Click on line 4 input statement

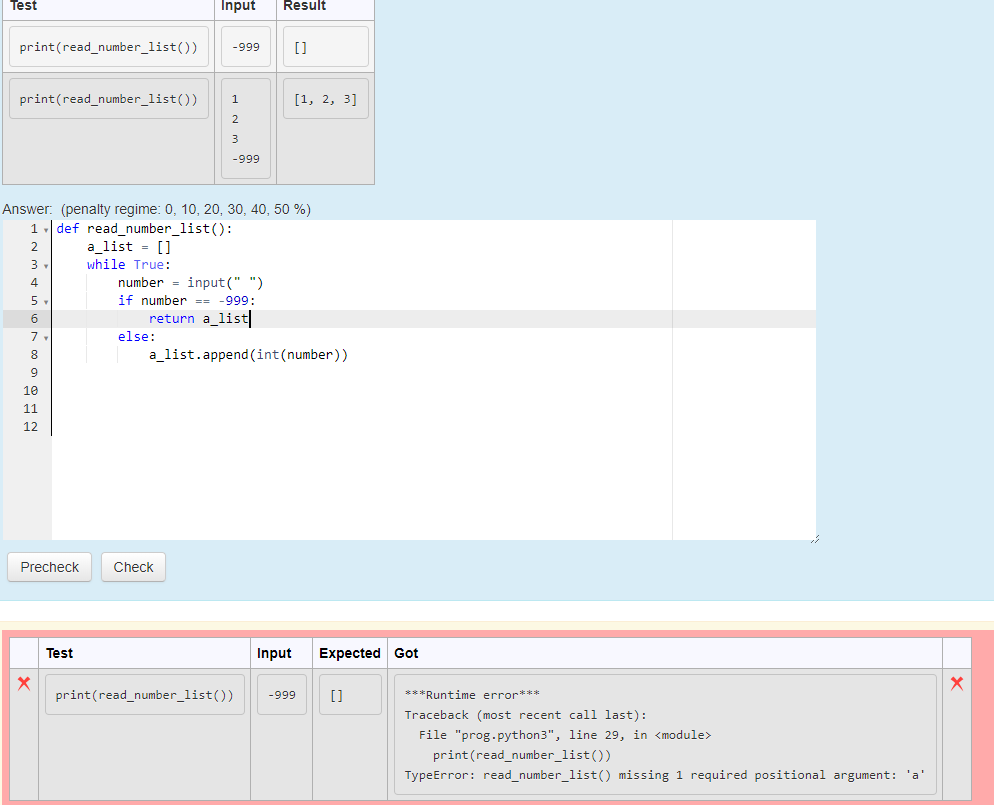point(190,283)
